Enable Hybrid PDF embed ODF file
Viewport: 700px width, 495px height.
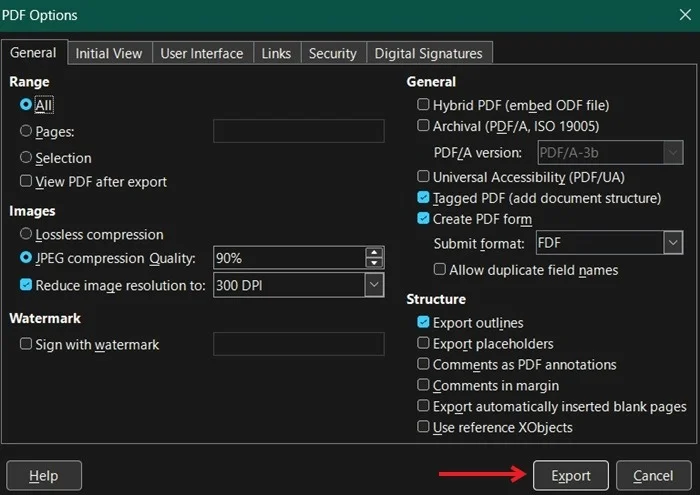(423, 105)
